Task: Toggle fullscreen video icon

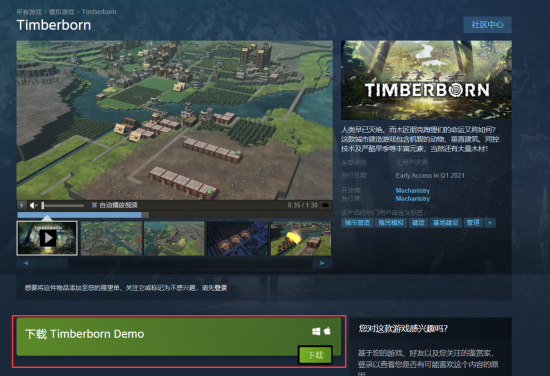Action: (x=326, y=205)
